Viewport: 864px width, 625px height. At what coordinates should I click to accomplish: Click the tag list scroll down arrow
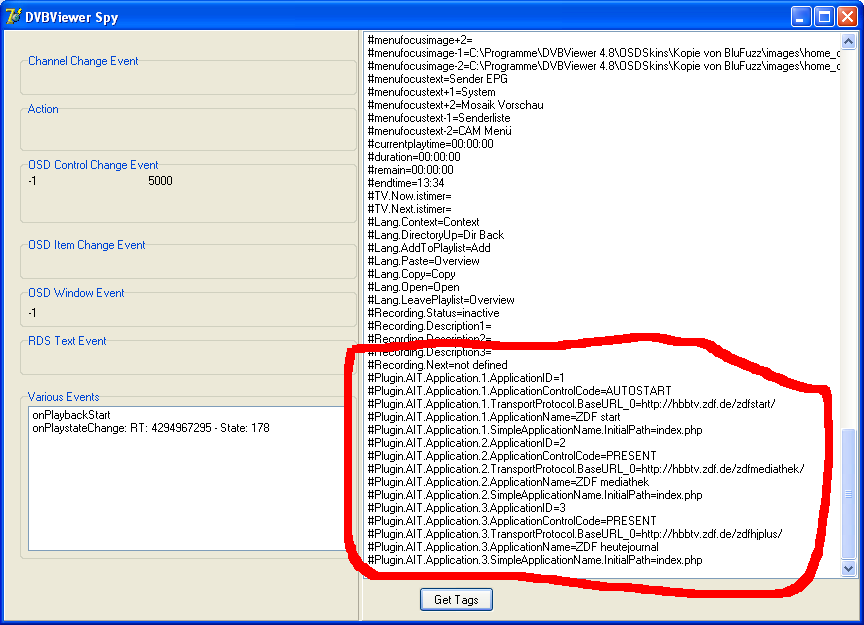[x=849, y=568]
